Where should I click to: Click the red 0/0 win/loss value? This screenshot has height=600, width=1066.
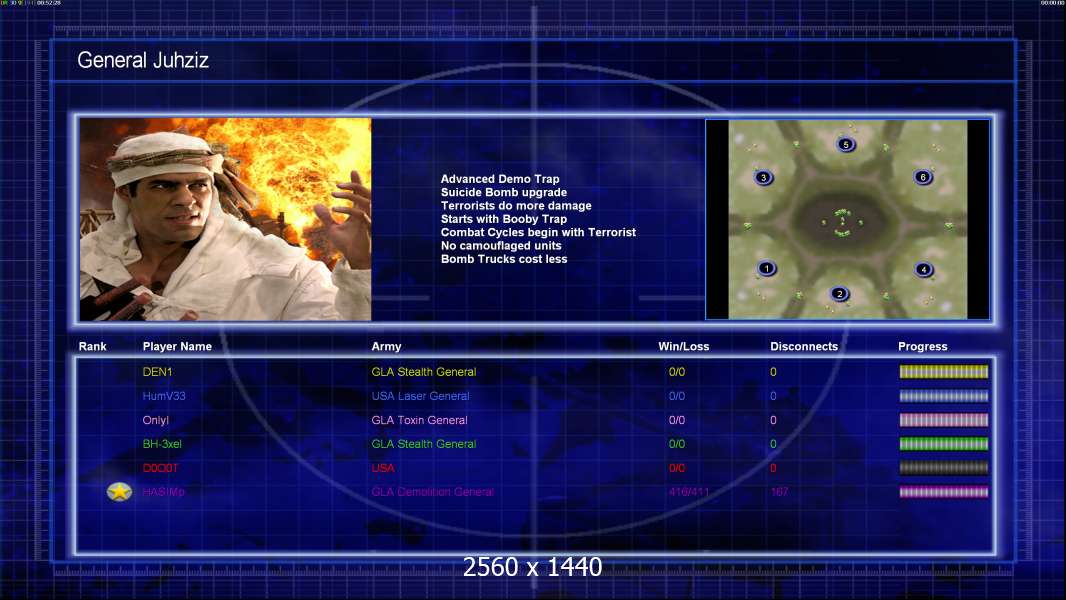coord(676,467)
